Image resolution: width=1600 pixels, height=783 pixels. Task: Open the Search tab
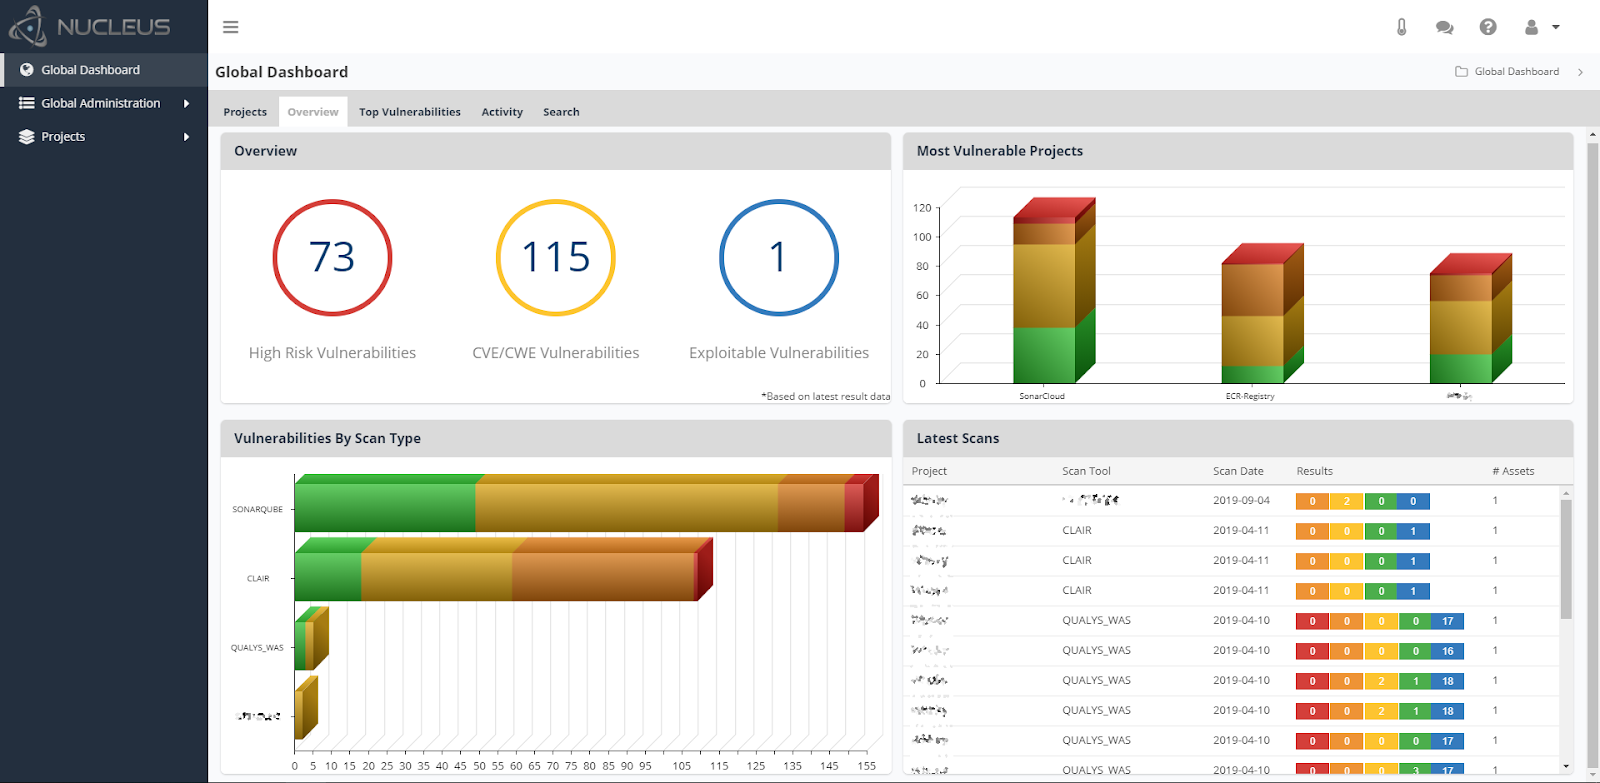point(561,112)
